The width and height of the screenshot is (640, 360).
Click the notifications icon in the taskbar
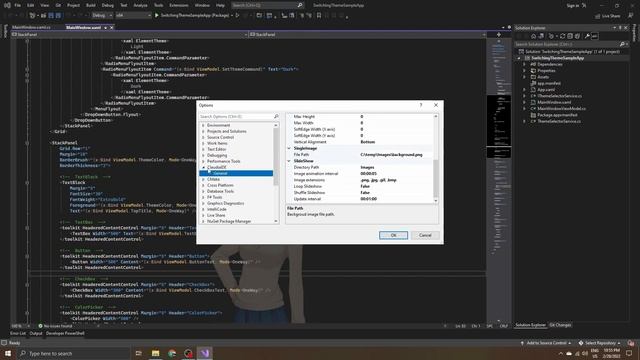(629, 353)
